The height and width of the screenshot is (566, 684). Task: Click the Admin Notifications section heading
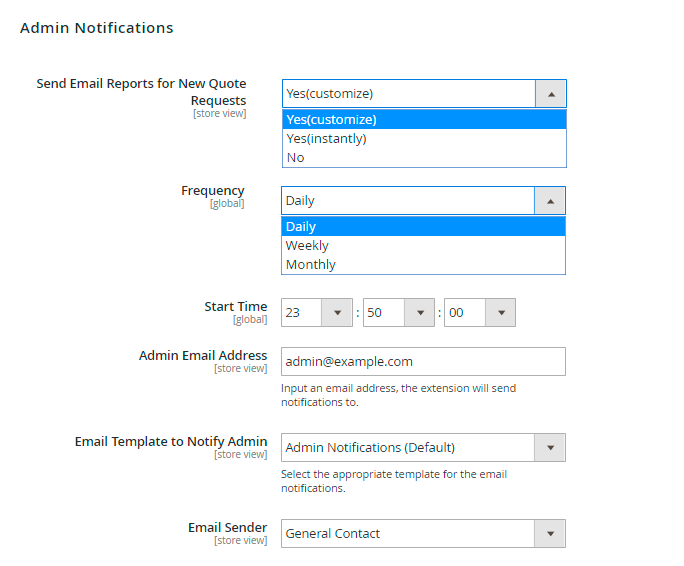point(97,28)
